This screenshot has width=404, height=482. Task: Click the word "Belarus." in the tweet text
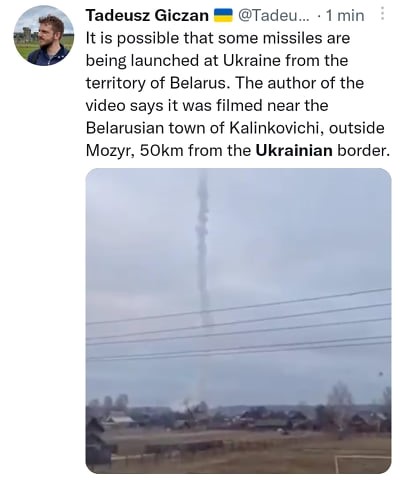point(200,83)
